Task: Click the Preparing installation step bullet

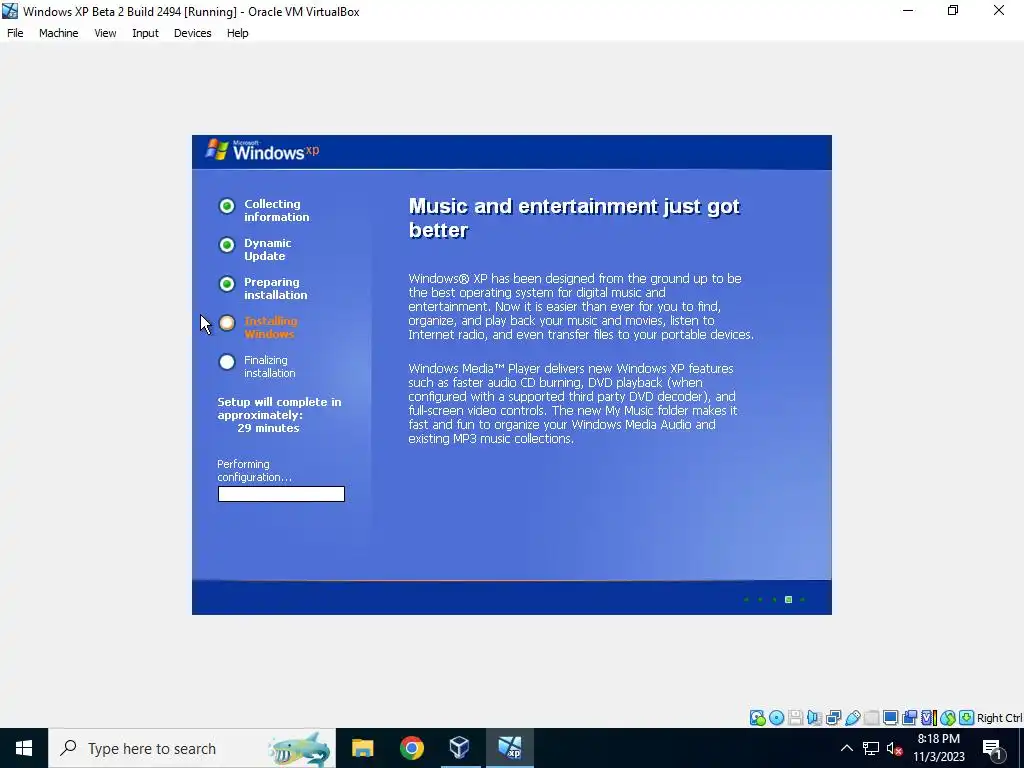Action: [x=227, y=284]
